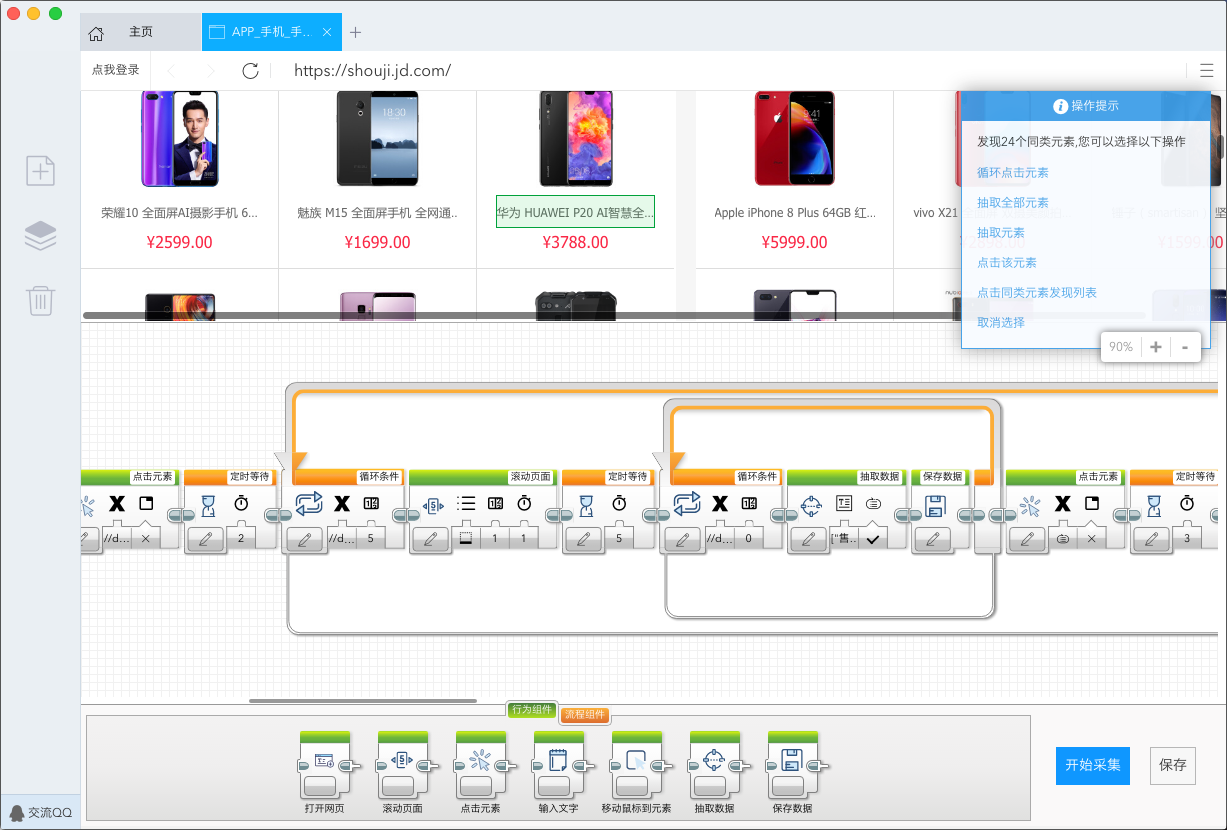Click the highlighted 华为 HUAWEI P20 product title
The image size is (1227, 830).
coord(575,212)
